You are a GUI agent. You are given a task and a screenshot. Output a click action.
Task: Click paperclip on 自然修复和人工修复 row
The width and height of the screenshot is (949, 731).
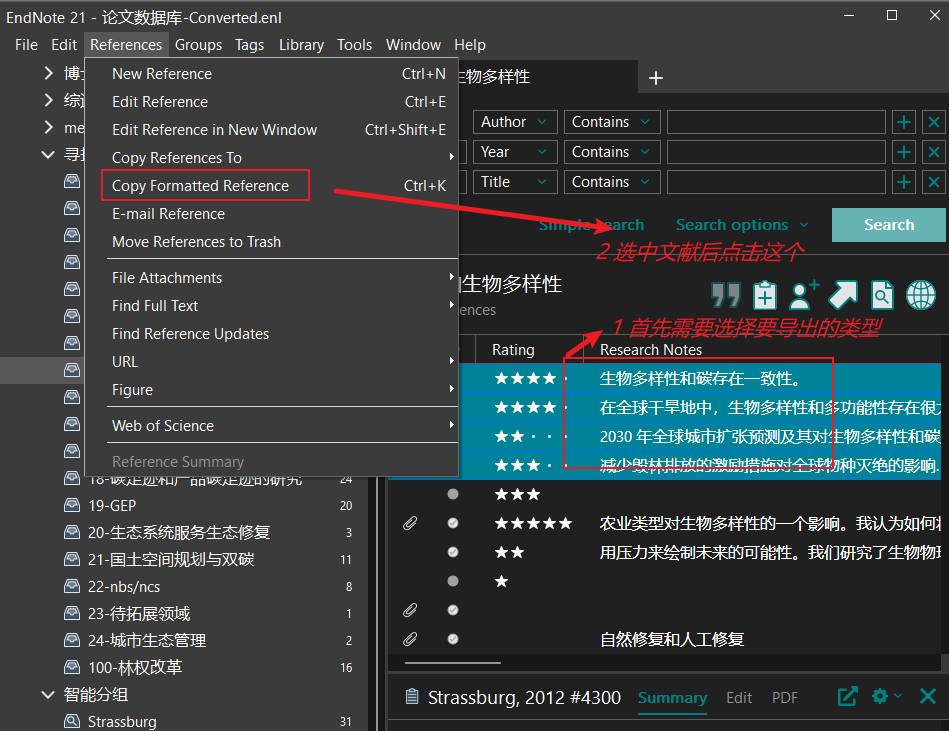410,639
